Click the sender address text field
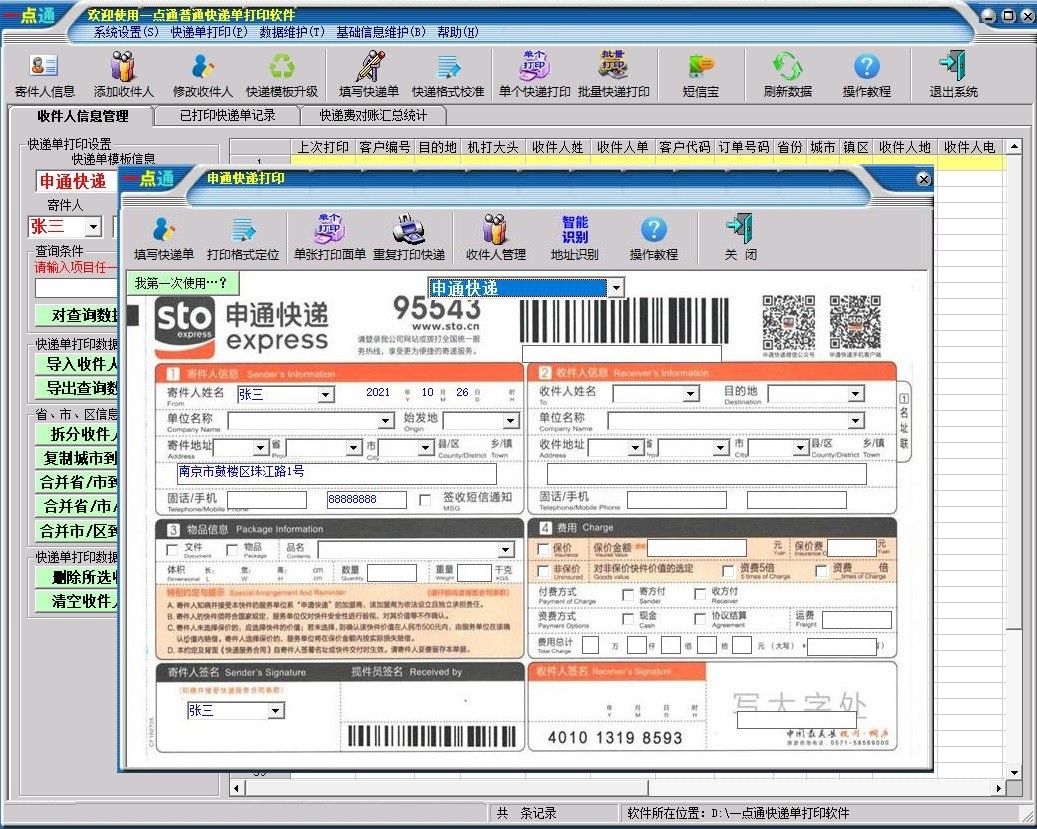 (336, 473)
